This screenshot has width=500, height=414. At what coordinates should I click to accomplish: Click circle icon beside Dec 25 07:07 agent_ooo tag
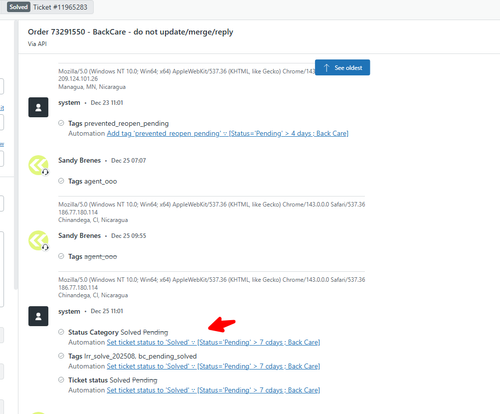[x=61, y=181]
